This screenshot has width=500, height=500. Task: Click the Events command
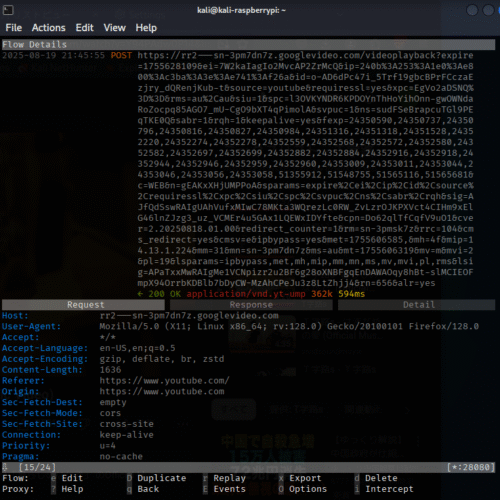tap(229, 489)
